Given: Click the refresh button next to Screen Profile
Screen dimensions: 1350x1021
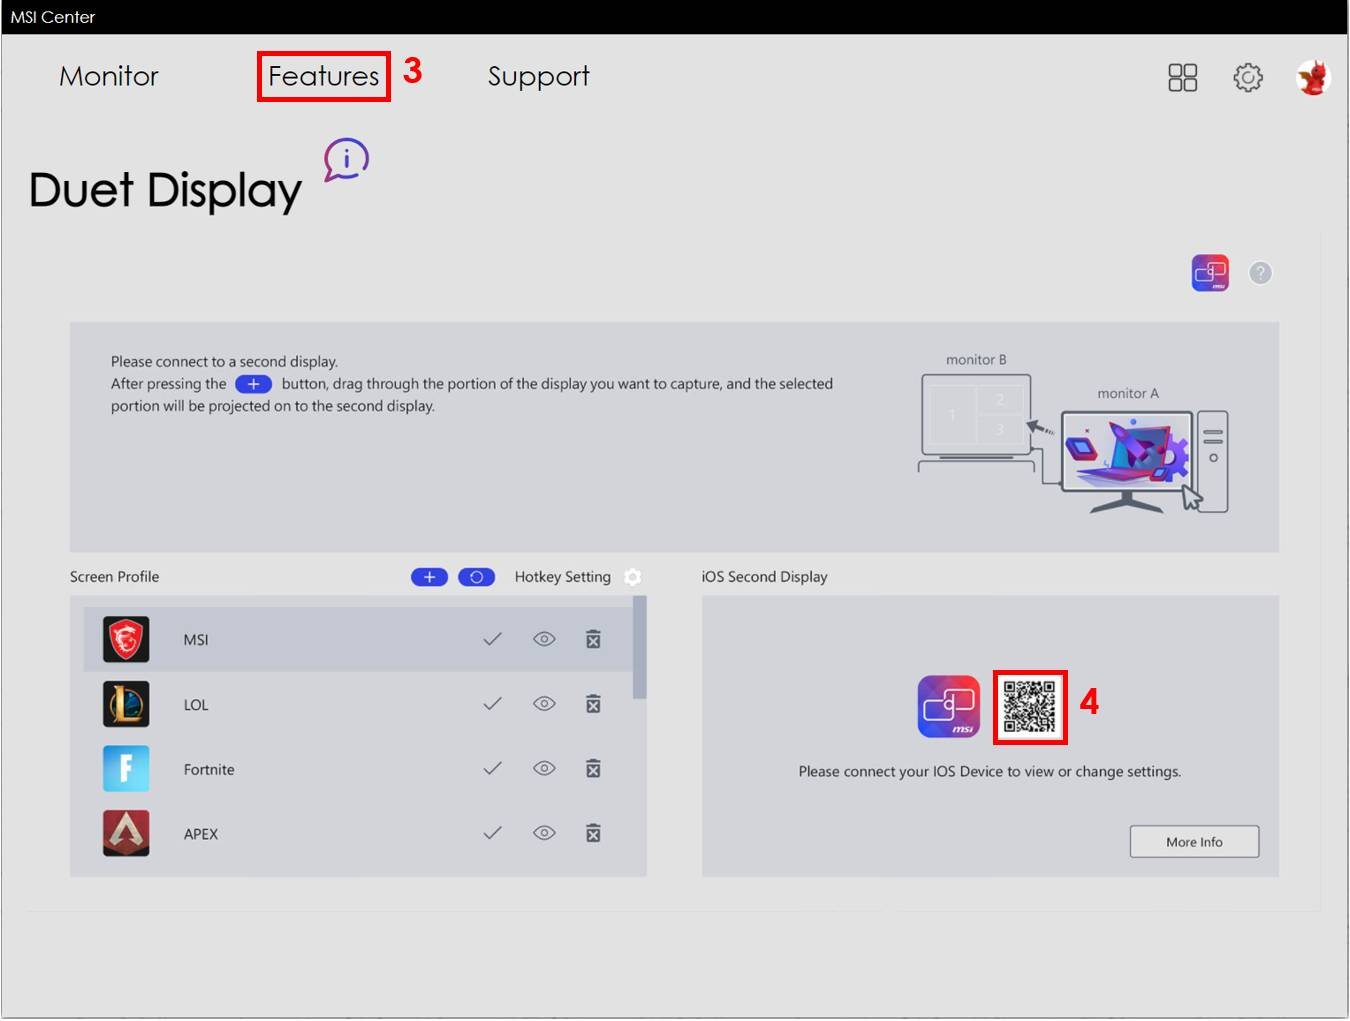Looking at the screenshot, I should 476,577.
